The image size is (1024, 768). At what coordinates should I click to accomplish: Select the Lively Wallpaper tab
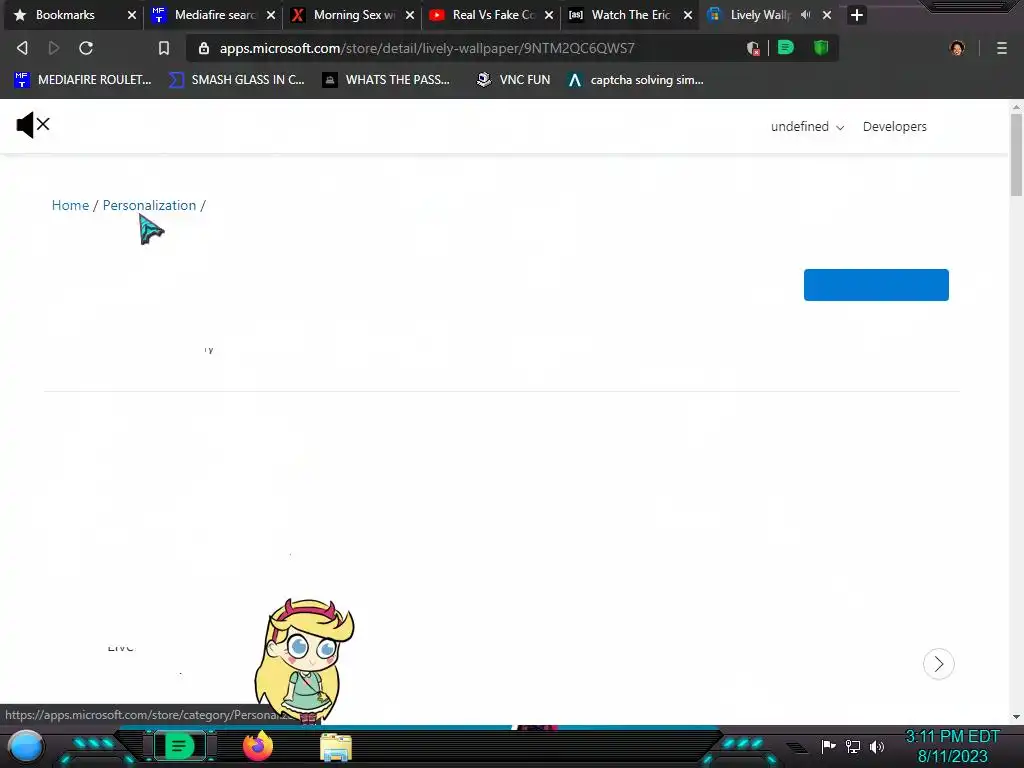760,14
